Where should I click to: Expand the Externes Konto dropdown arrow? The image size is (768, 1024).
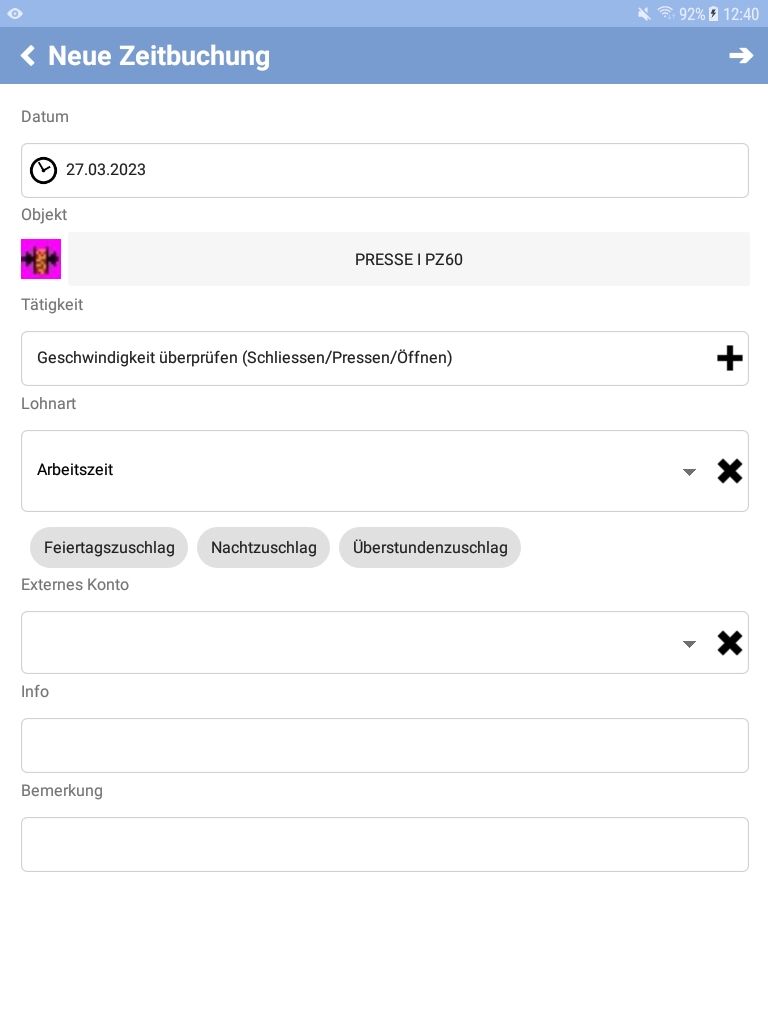689,645
